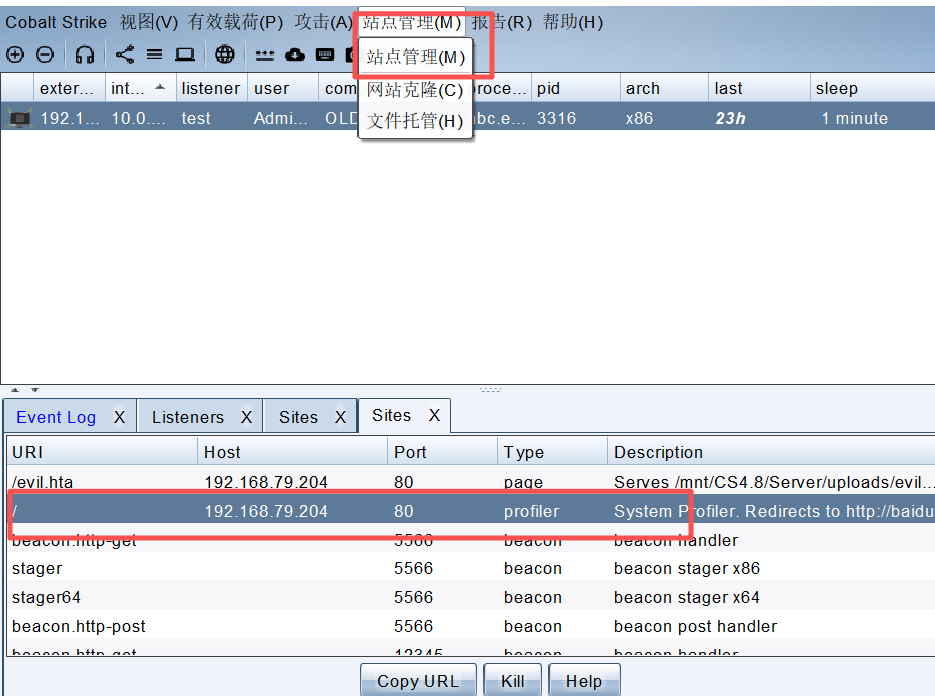This screenshot has height=696, width=935.
Task: Click the downloads cloud icon
Action: [295, 55]
